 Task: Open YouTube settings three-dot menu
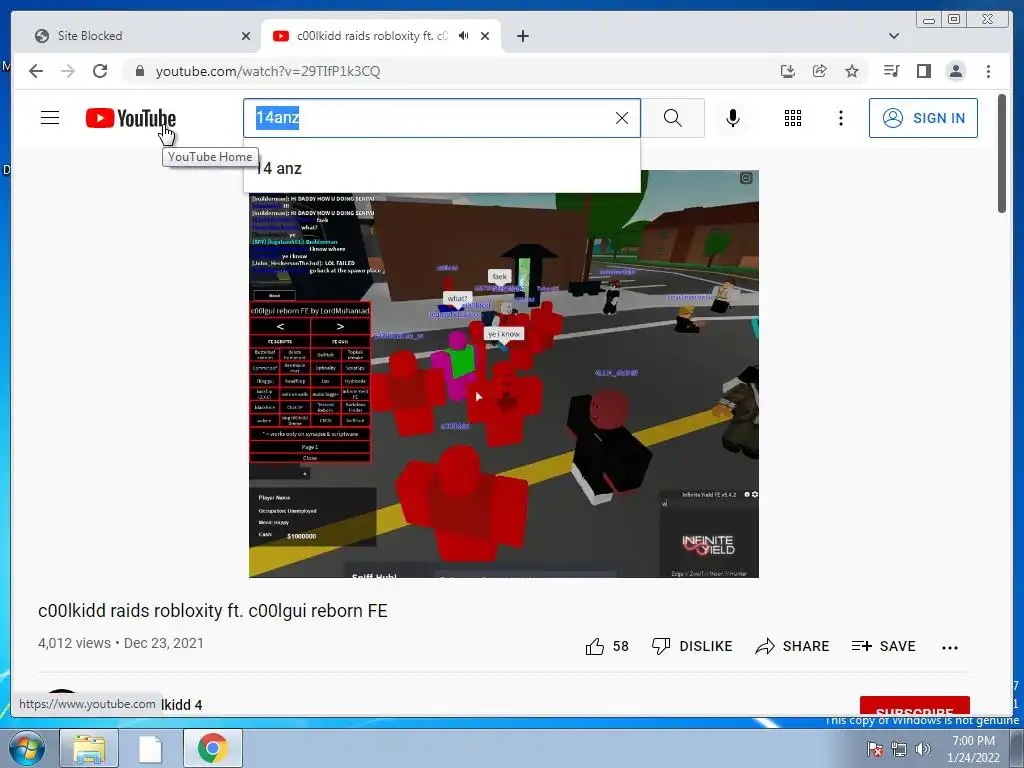pos(840,118)
